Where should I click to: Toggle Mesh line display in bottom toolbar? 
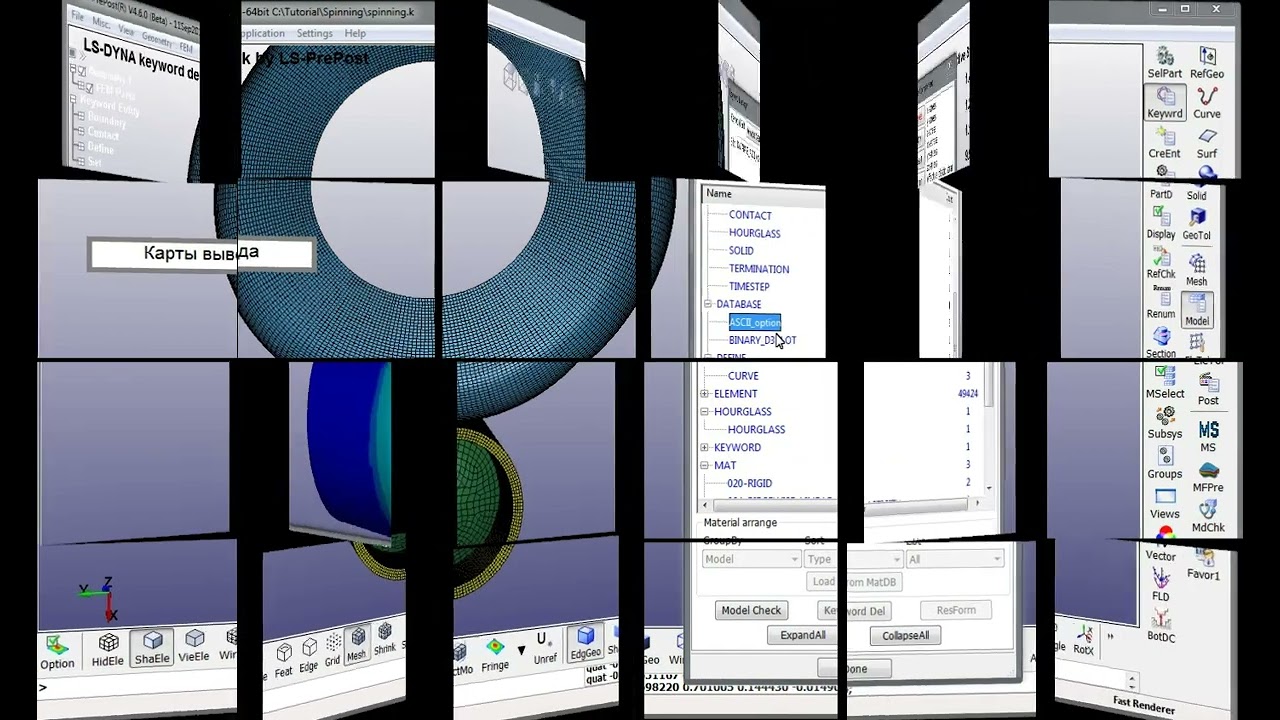356,645
